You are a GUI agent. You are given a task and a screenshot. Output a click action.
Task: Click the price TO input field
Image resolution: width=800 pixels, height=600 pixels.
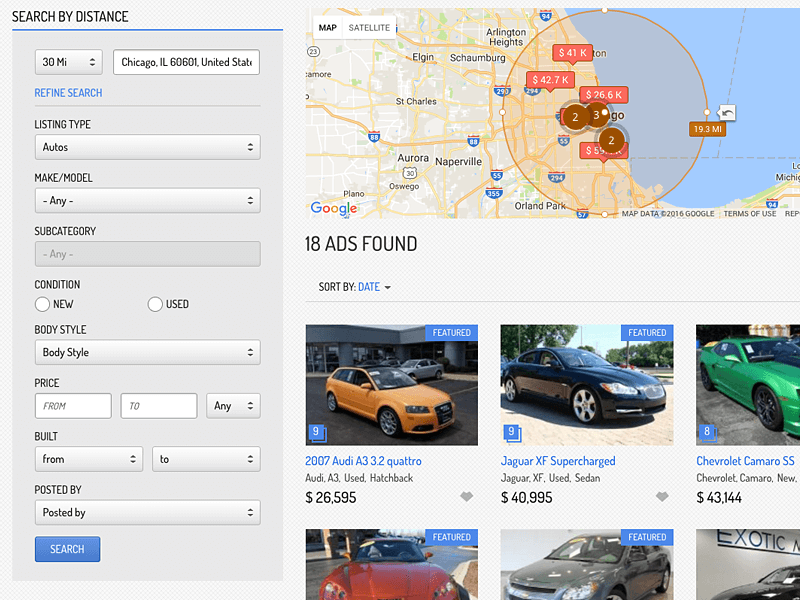pos(159,406)
